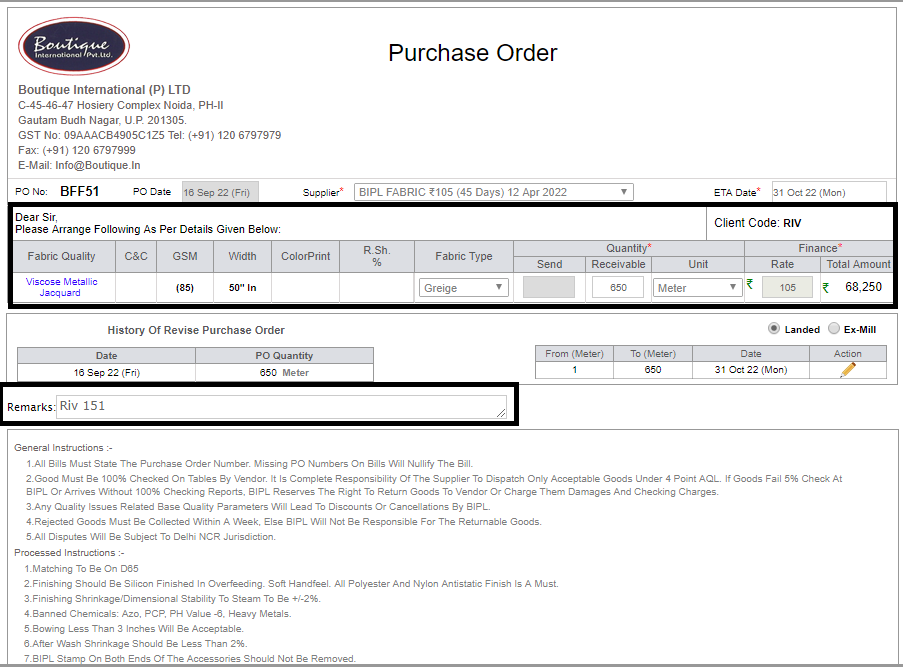The image size is (903, 667).
Task: Click the Total Amount value 68,250
Action: 863,287
